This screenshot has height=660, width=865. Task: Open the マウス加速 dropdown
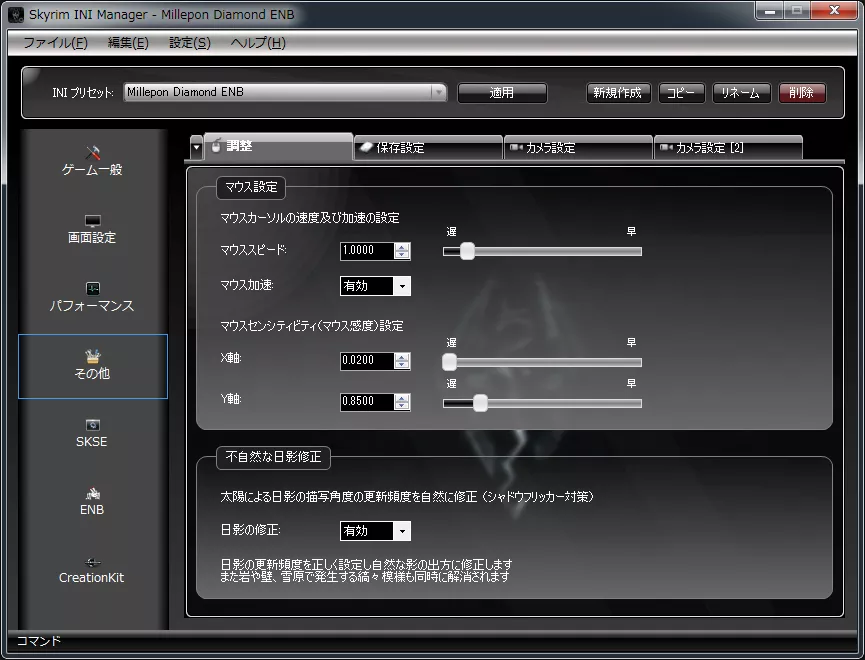[375, 286]
